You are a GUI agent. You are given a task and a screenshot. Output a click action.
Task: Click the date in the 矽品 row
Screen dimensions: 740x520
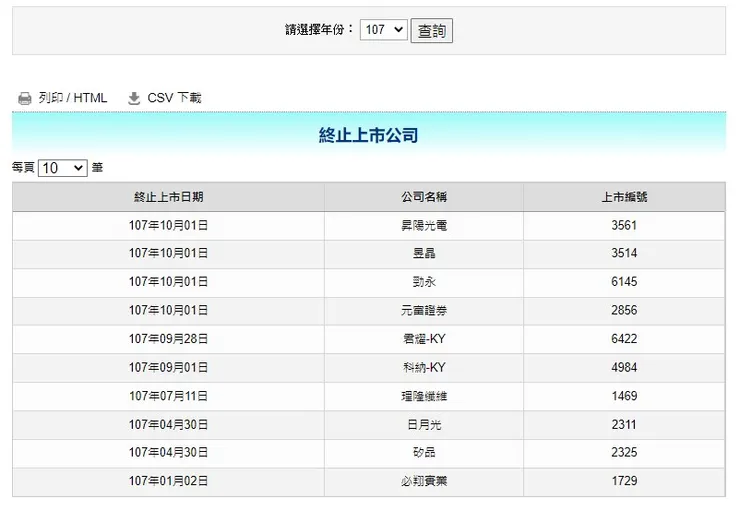[168, 453]
